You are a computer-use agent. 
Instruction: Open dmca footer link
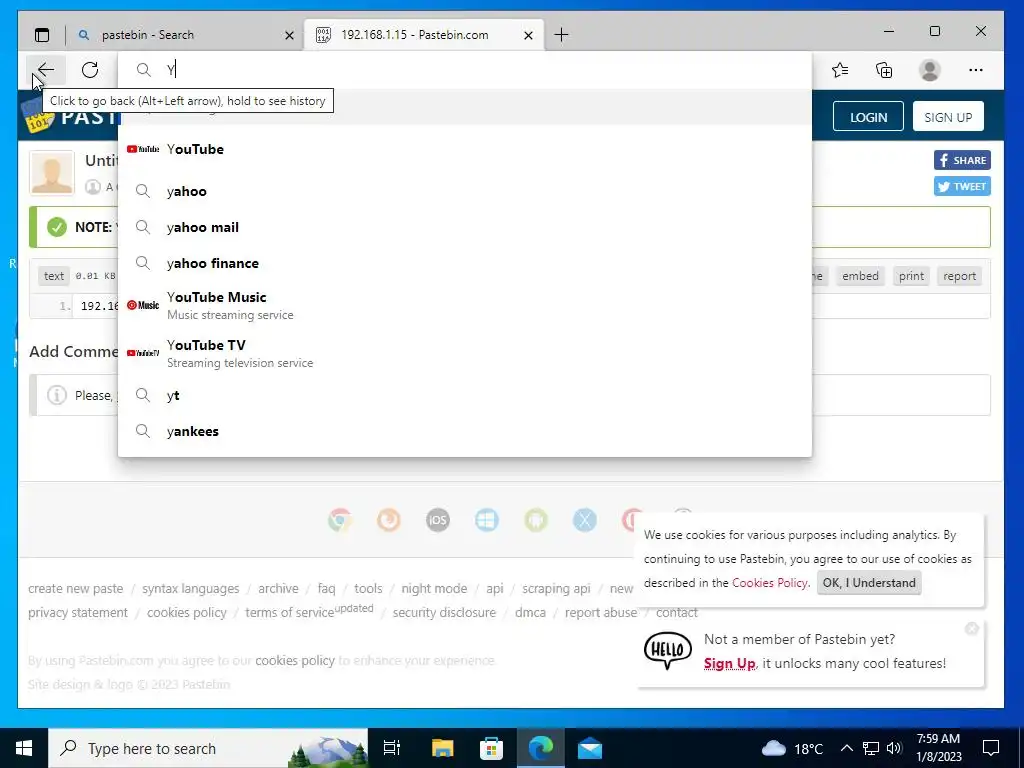click(x=530, y=613)
